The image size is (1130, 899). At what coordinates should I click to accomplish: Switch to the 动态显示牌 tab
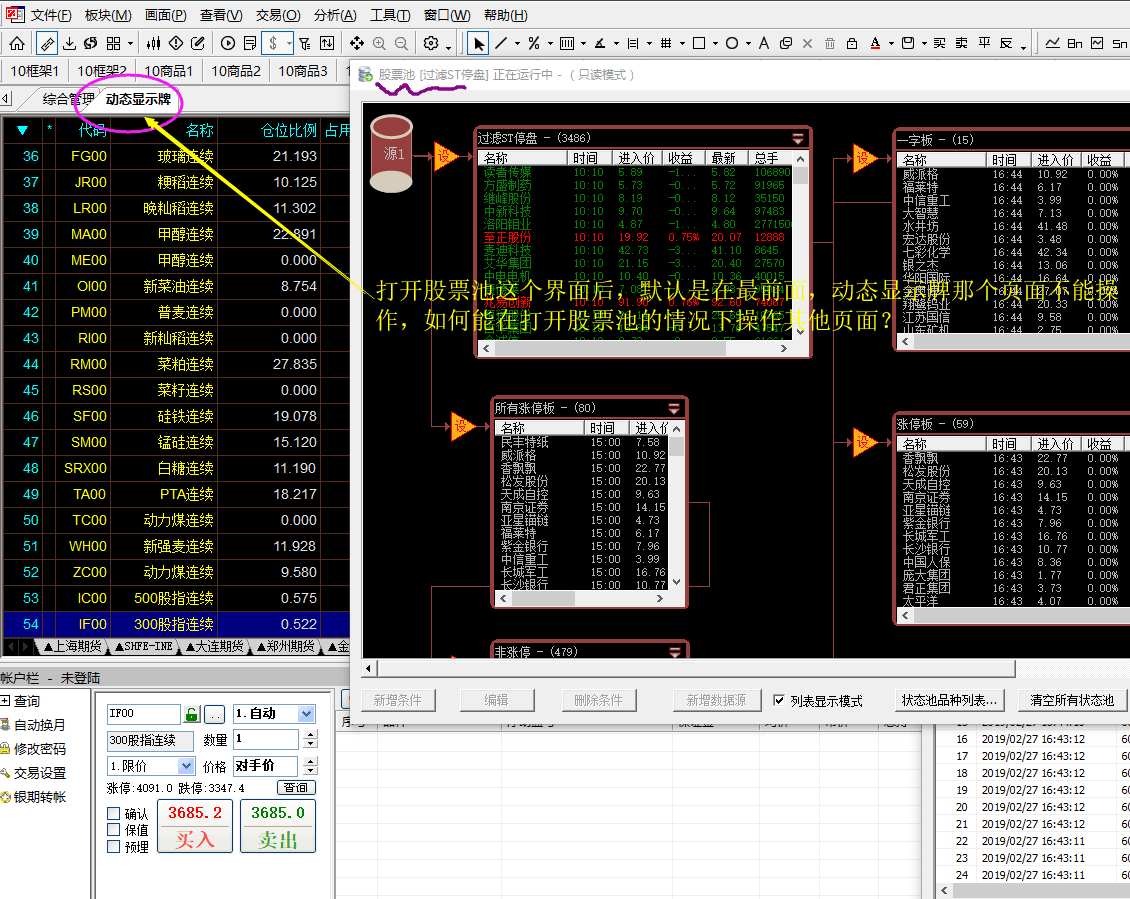(138, 99)
